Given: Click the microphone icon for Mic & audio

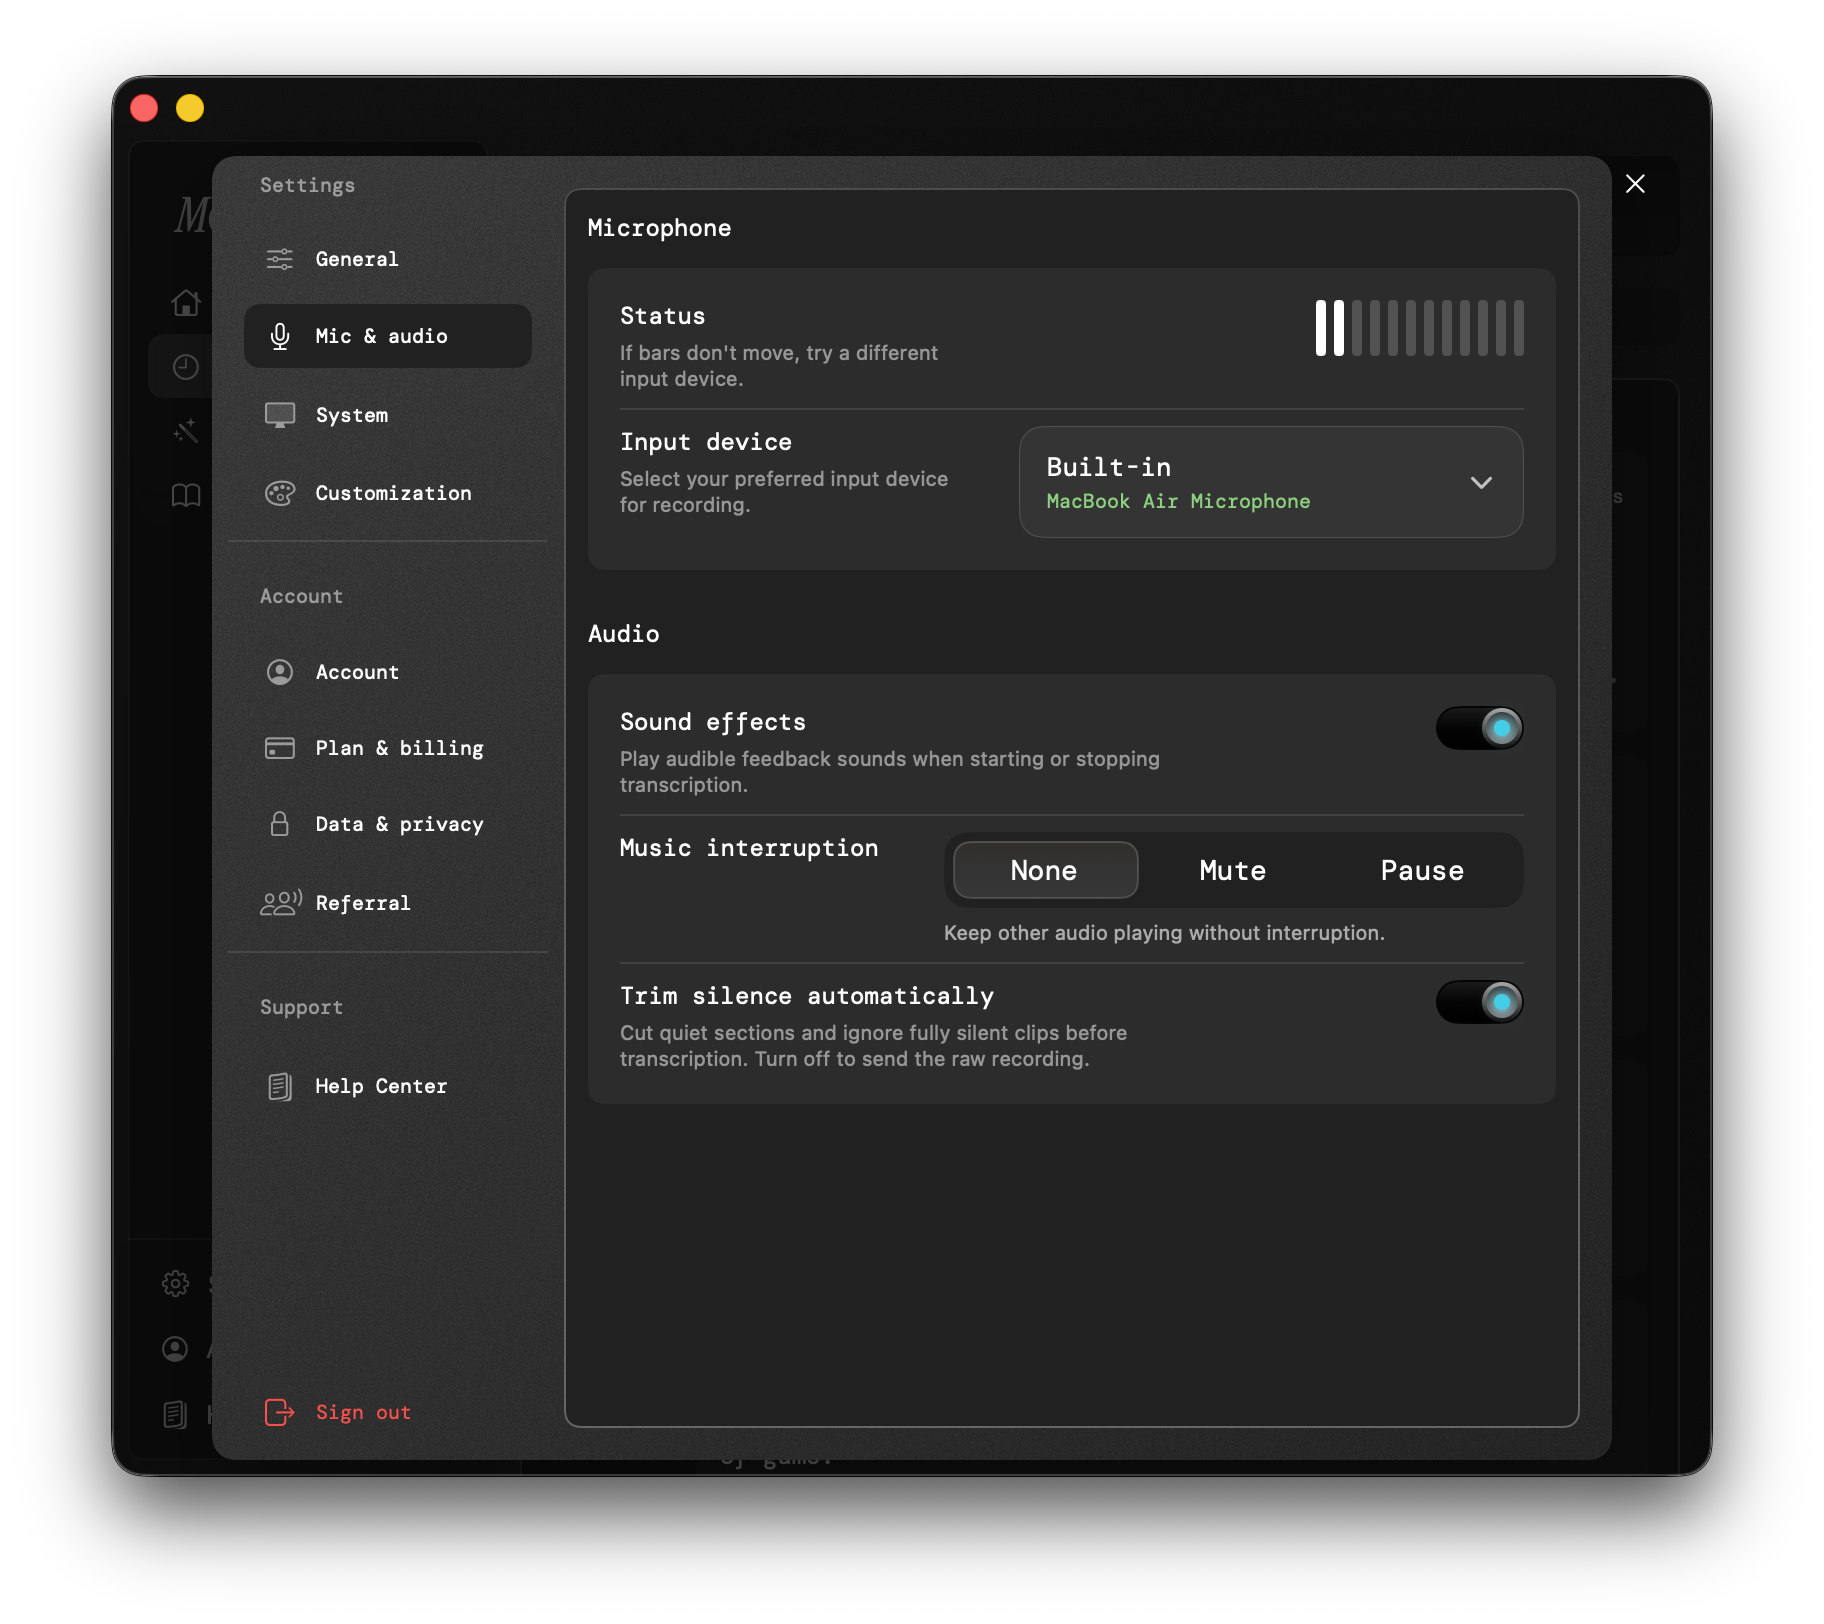Looking at the screenshot, I should [280, 336].
